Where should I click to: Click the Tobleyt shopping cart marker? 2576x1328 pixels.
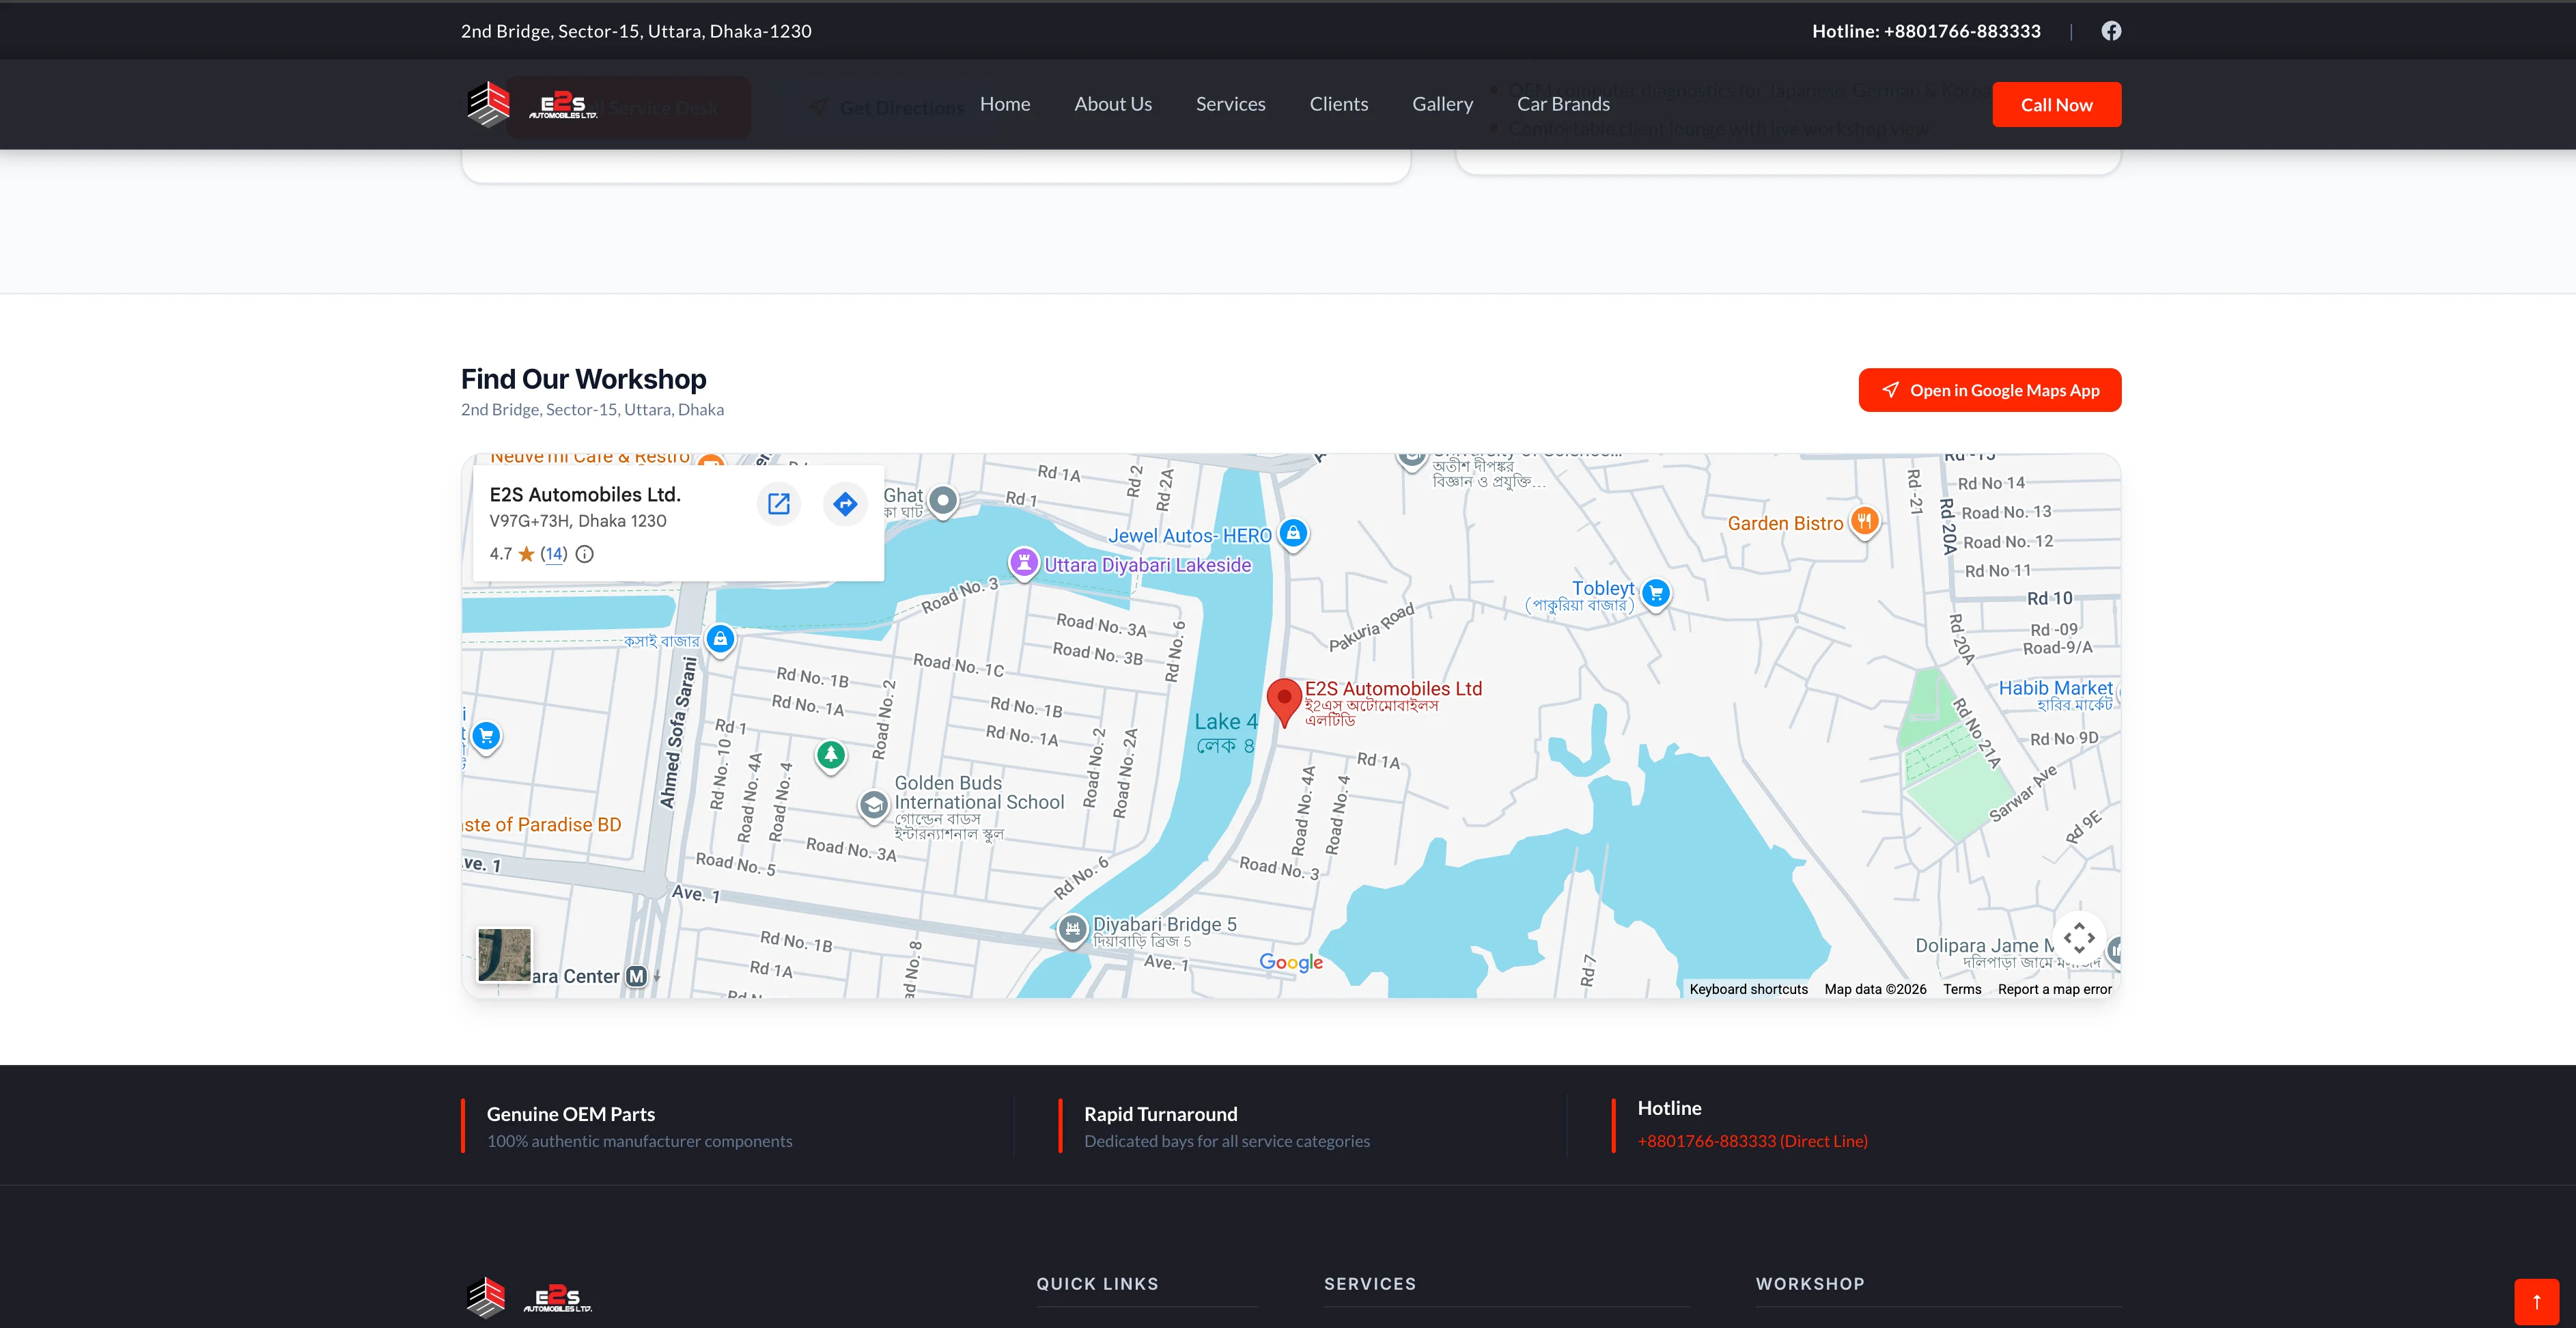pos(1656,593)
